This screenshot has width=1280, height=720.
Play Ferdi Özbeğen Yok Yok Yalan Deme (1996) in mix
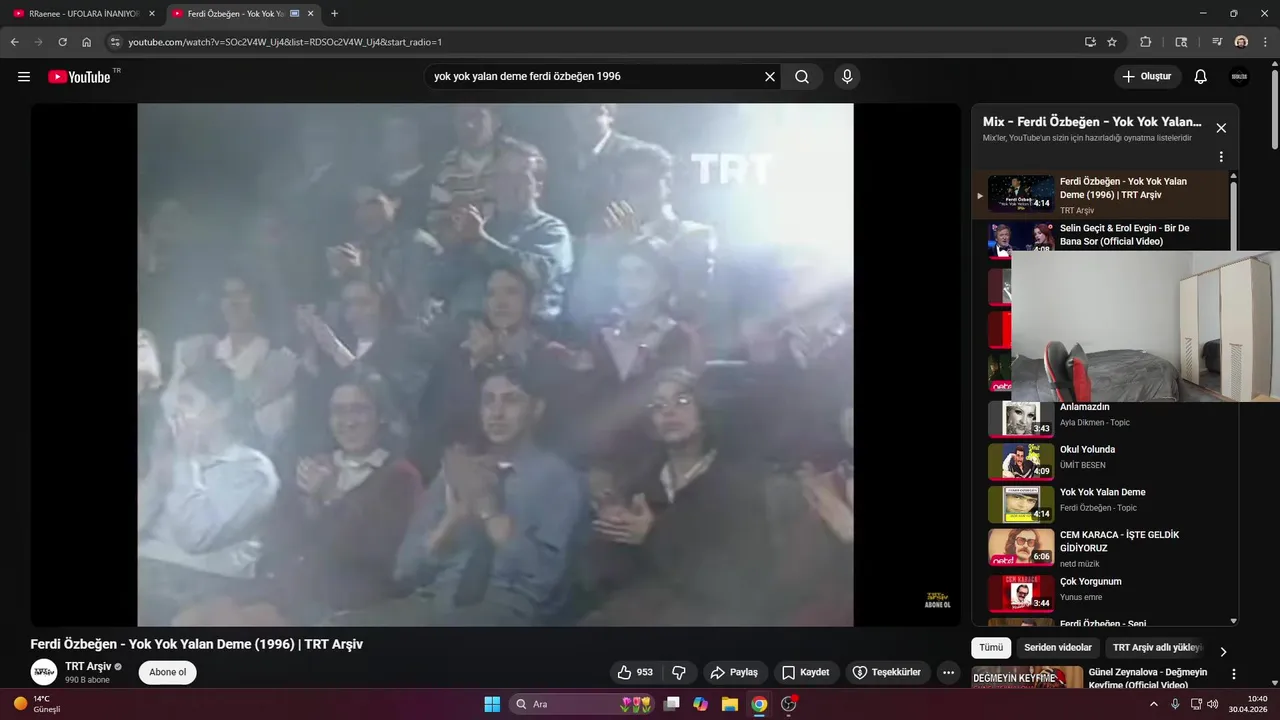(x=1100, y=194)
